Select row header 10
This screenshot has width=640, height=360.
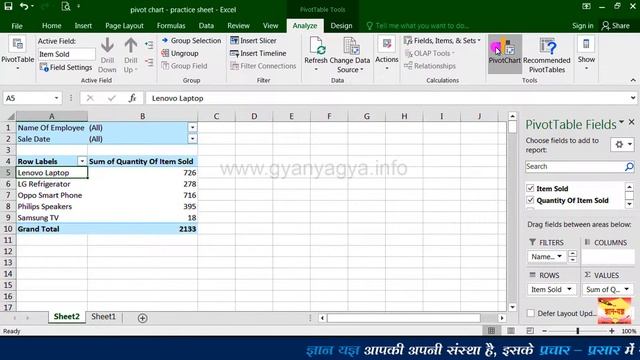8,229
